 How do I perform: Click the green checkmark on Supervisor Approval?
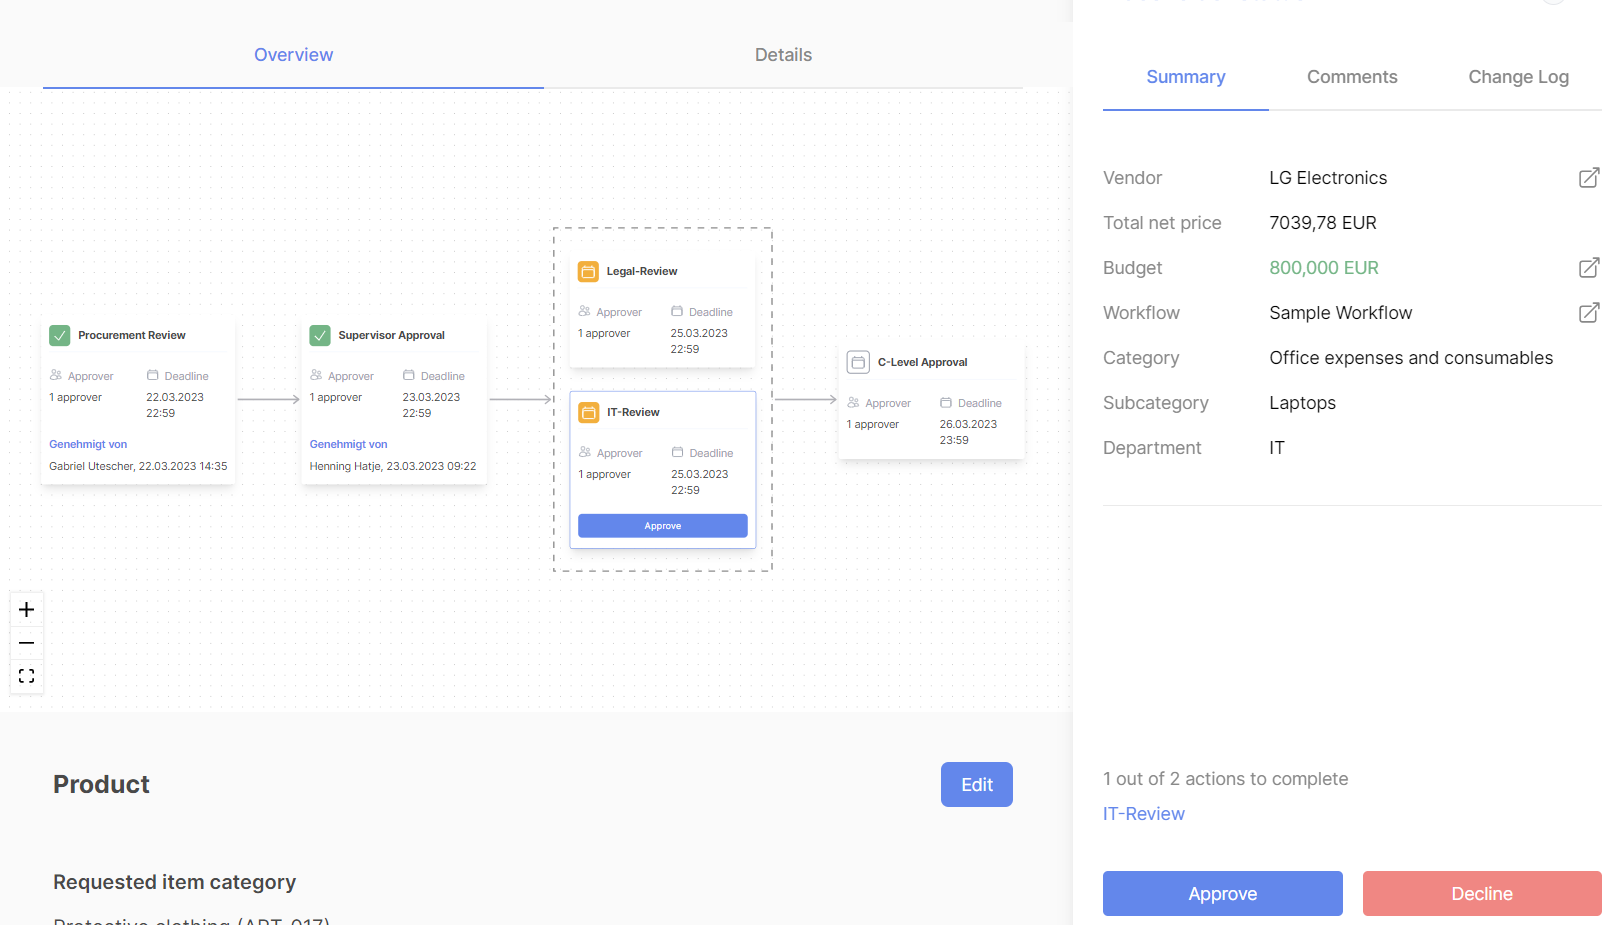(320, 335)
